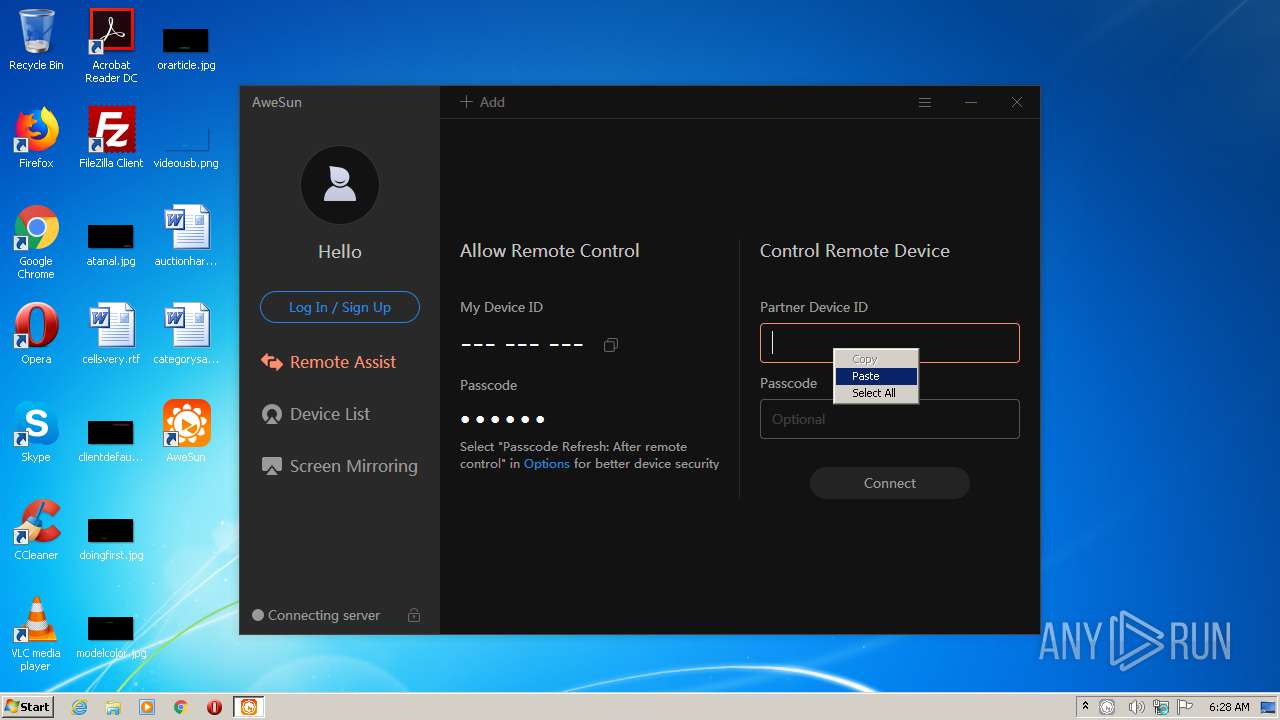Select the VLC media player desktop icon
Screen dimensions: 1280x720
pos(36,634)
